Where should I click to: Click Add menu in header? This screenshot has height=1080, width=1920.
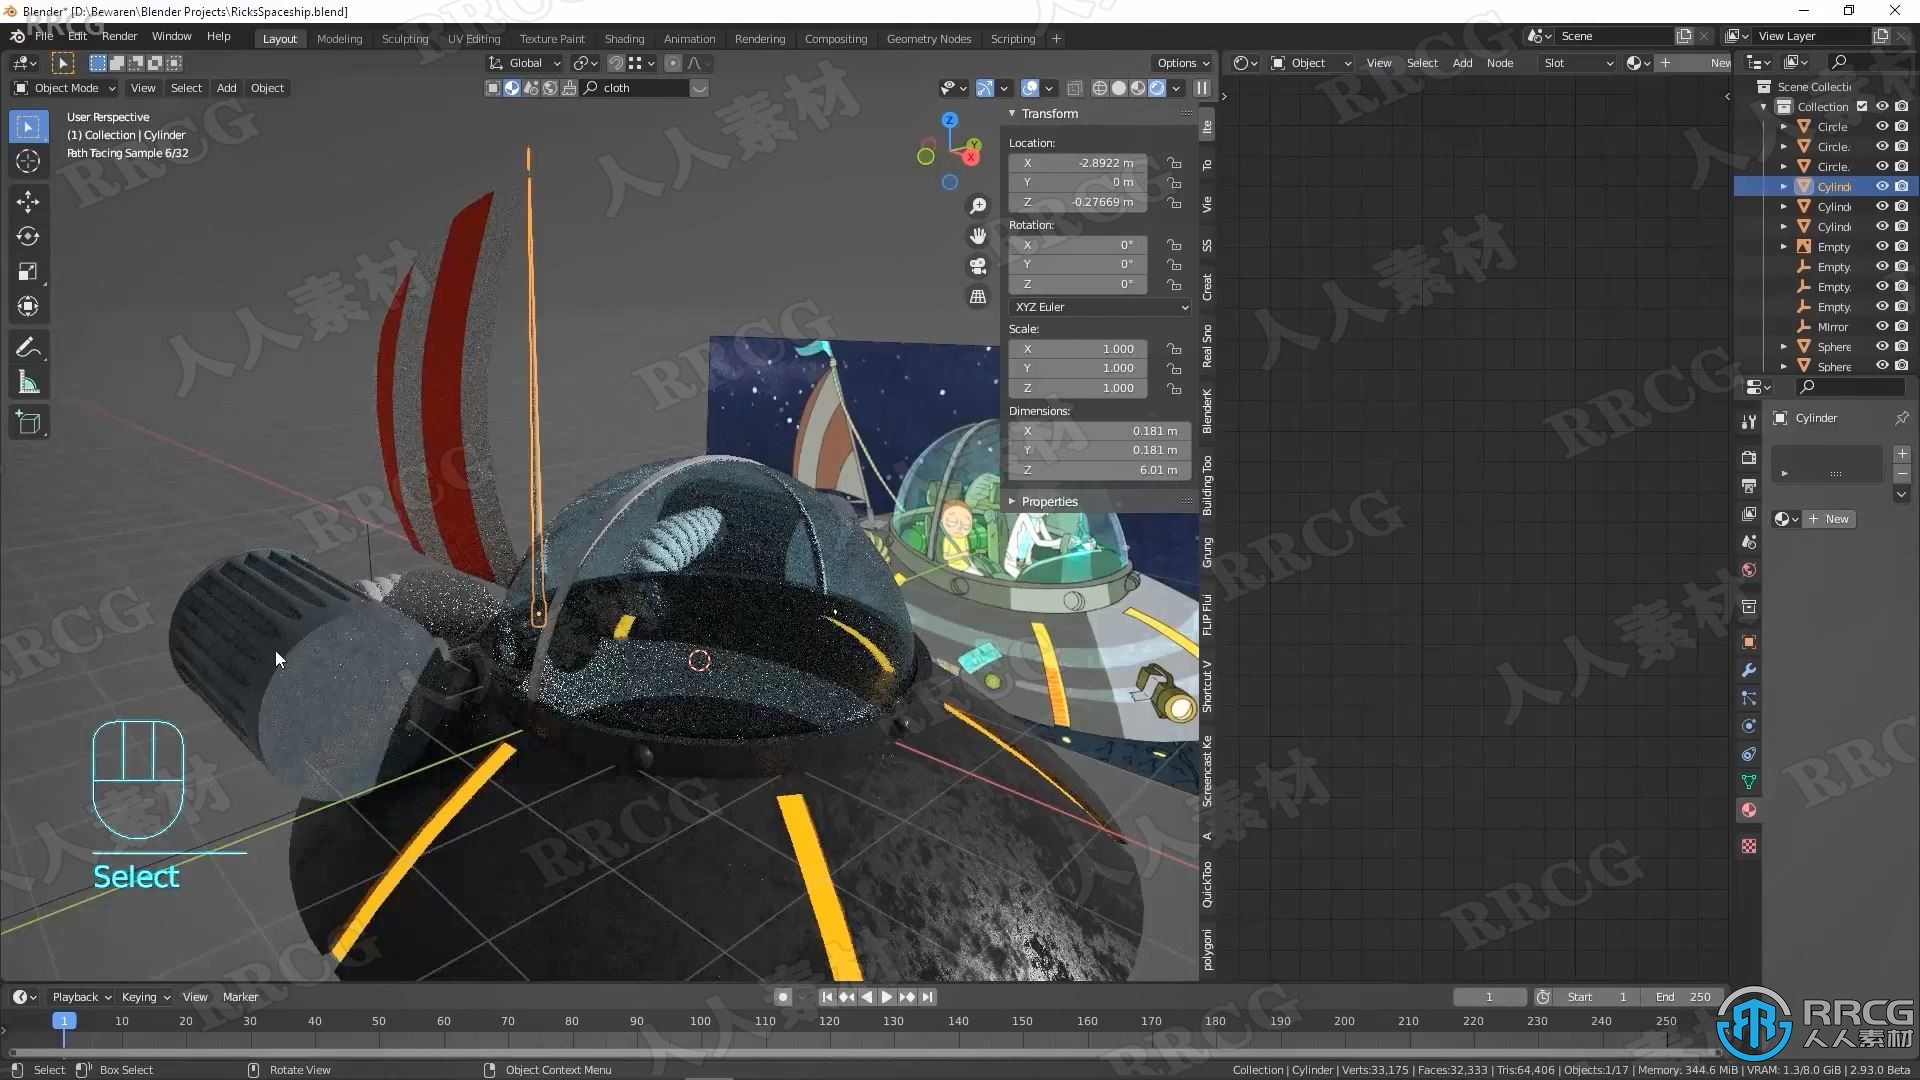[225, 87]
